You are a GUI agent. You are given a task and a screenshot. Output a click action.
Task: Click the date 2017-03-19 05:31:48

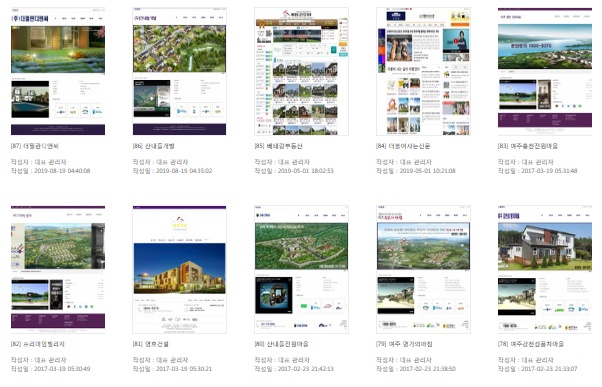pos(549,171)
